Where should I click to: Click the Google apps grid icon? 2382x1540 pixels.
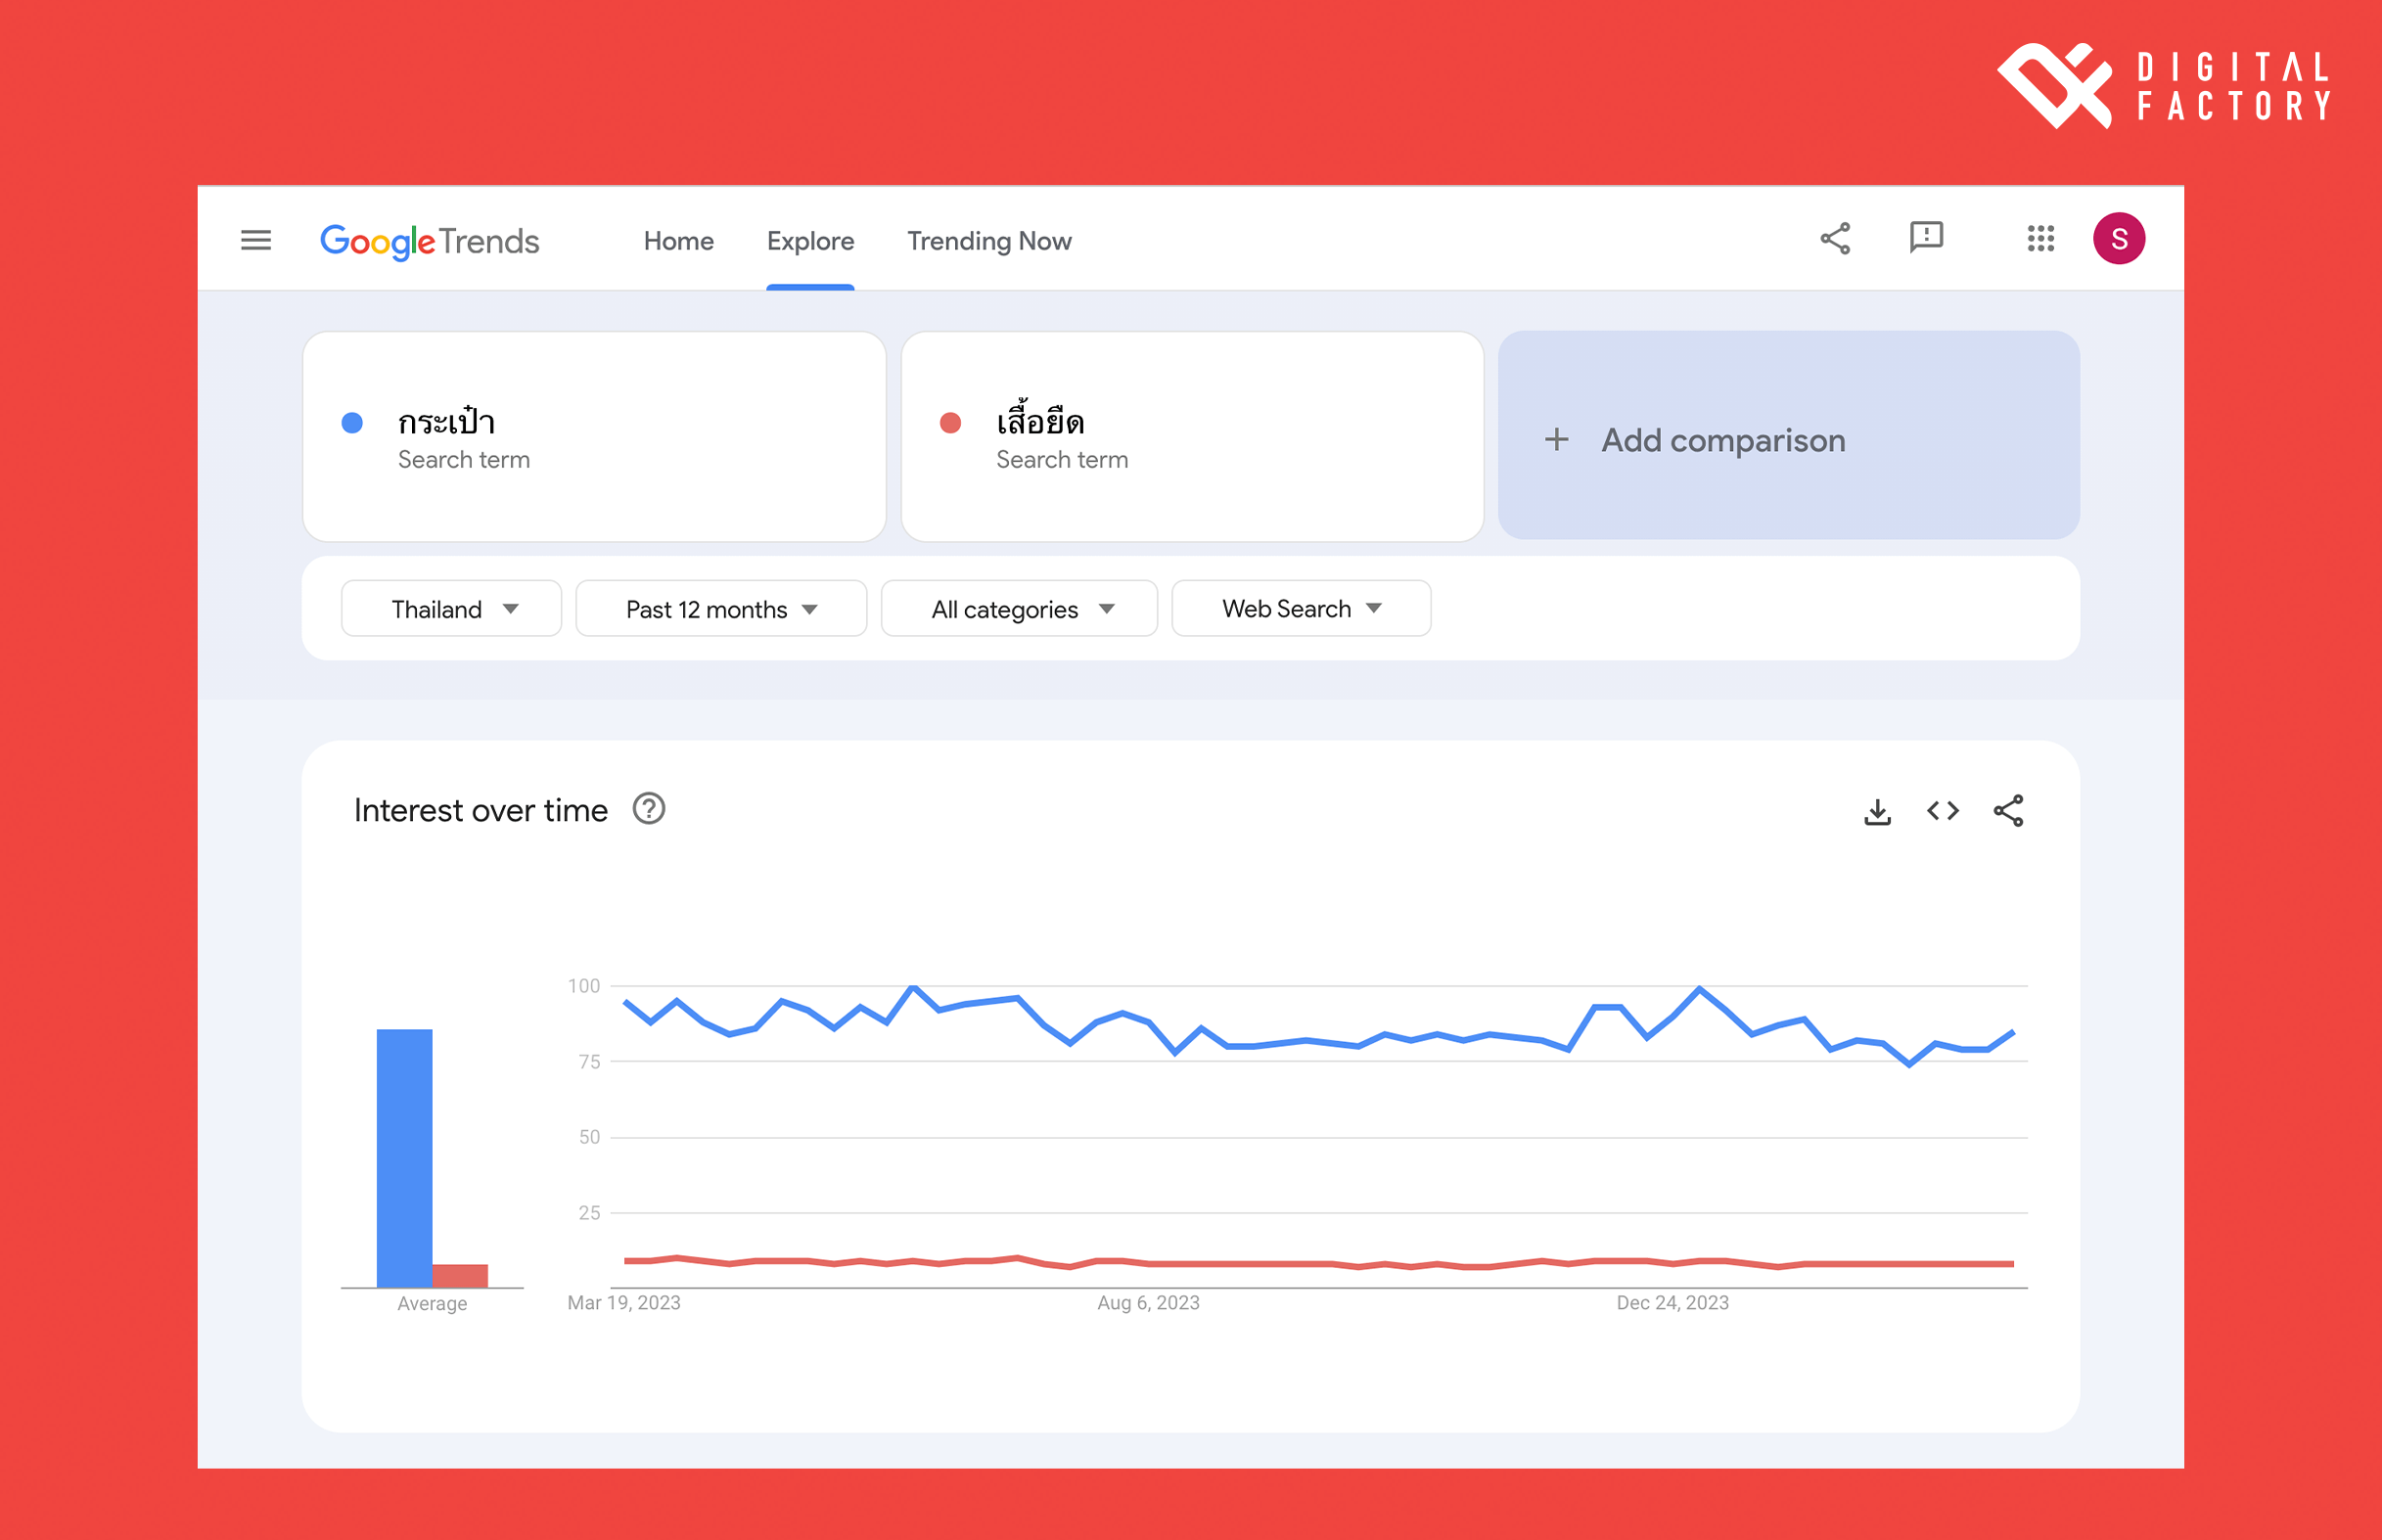(2040, 240)
